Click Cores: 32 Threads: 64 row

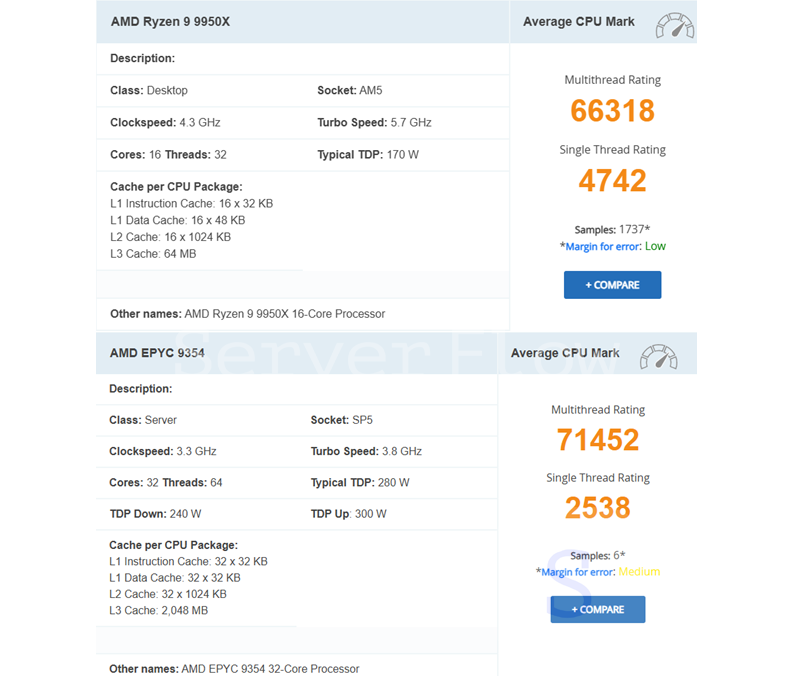point(166,483)
